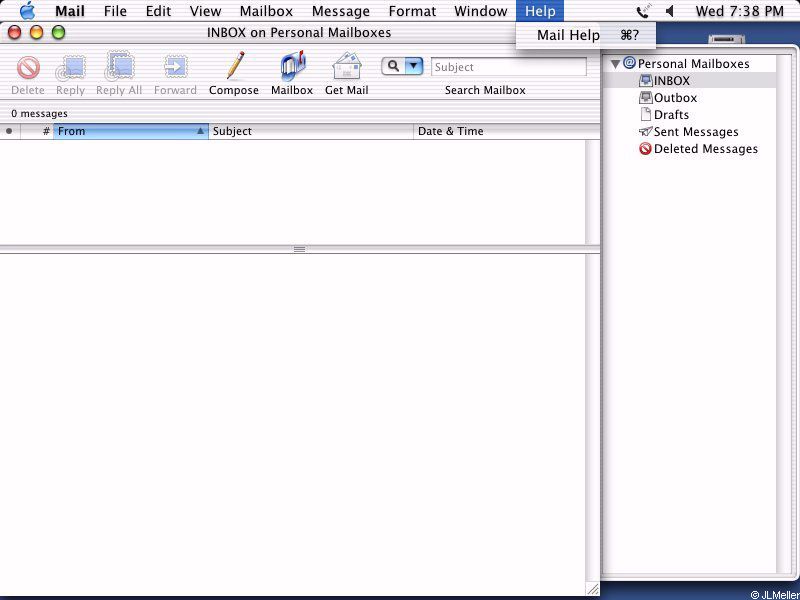Click the window resize corner grip

point(592,589)
